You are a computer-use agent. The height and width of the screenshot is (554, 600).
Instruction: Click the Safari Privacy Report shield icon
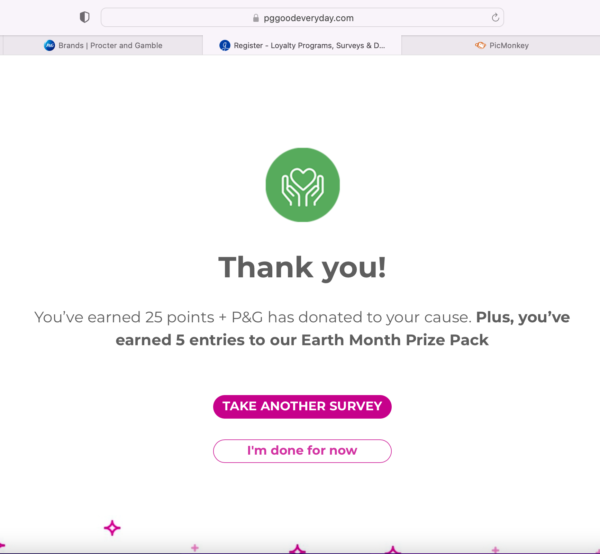[84, 17]
